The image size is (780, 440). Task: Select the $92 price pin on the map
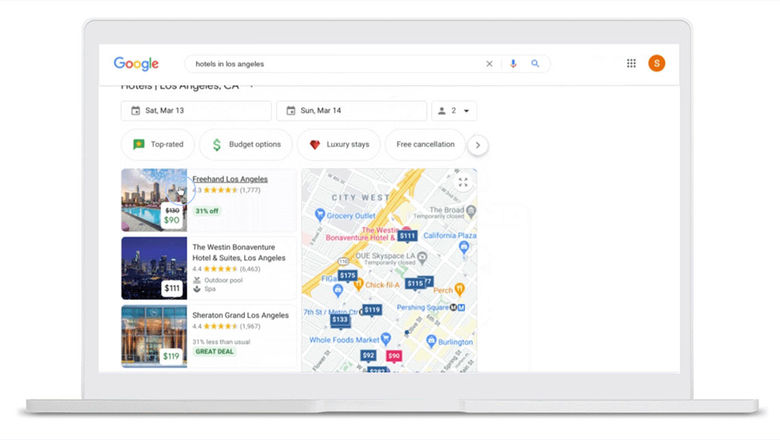[x=368, y=355]
